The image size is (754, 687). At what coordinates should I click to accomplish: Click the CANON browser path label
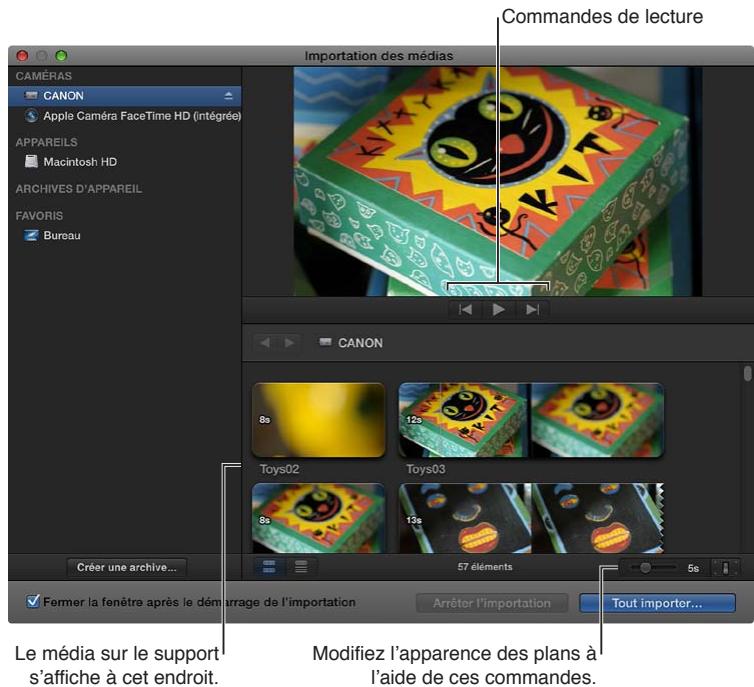pyautogui.click(x=352, y=343)
